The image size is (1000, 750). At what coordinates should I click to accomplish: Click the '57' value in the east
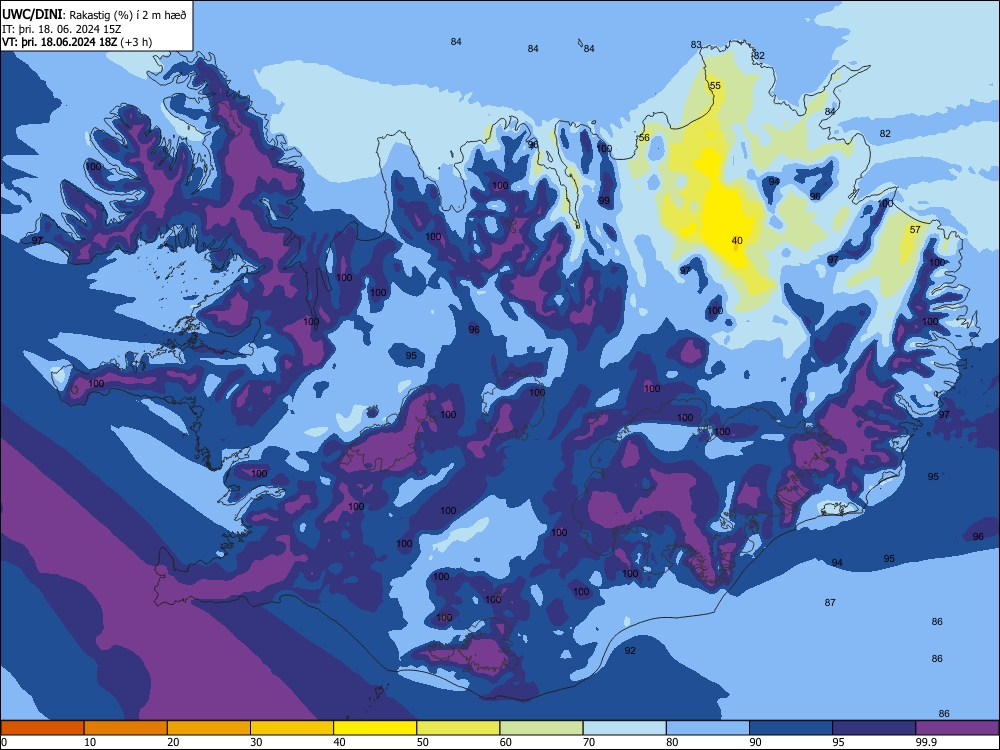(x=915, y=230)
